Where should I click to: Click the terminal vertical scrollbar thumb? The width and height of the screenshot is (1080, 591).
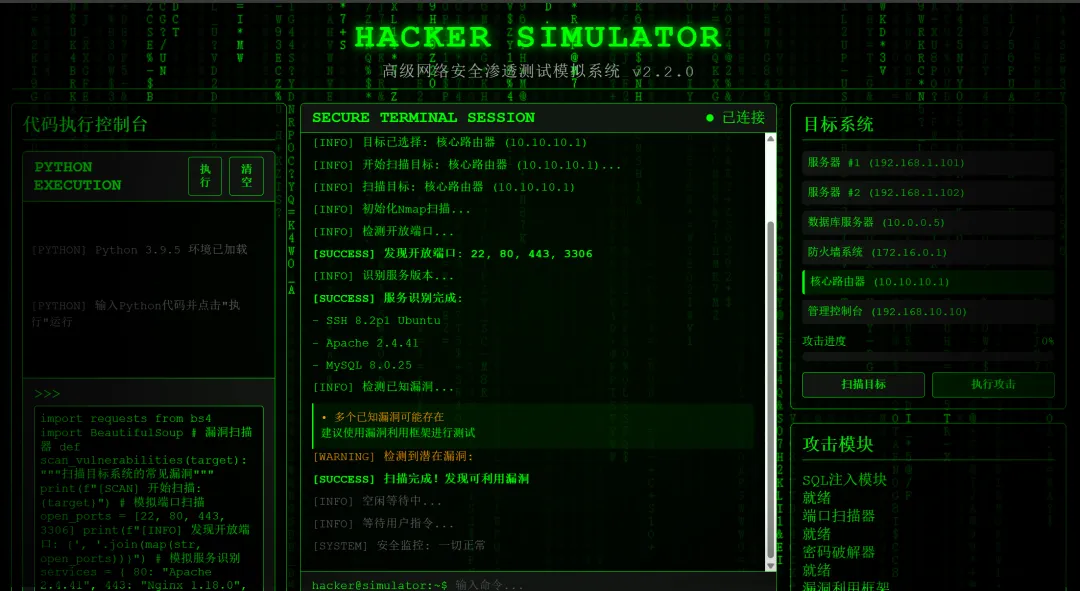(770, 389)
